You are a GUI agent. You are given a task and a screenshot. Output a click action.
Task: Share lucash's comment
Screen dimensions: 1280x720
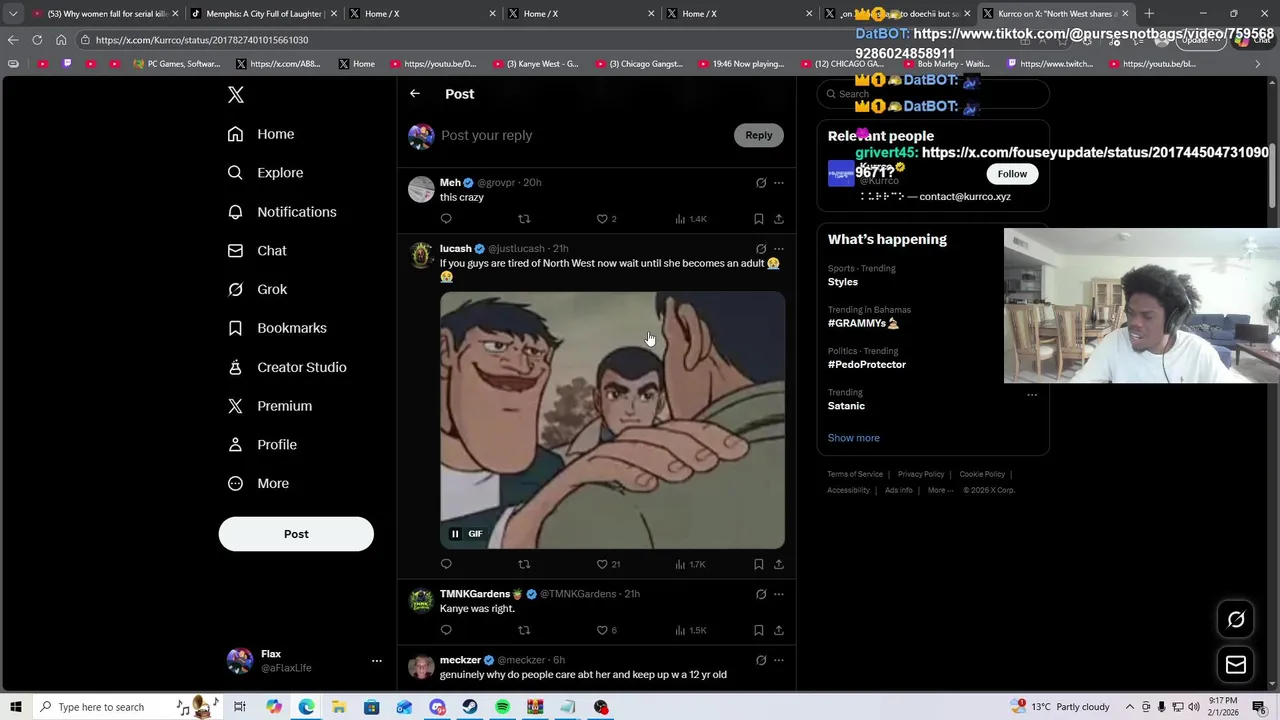(x=779, y=564)
